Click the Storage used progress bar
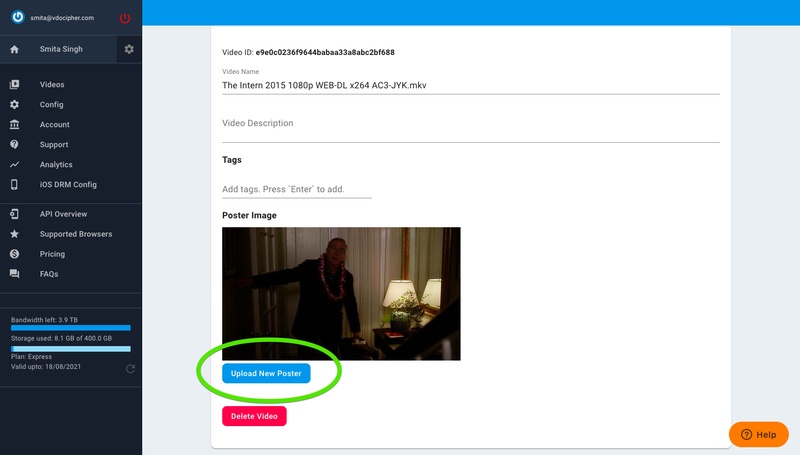 [70, 349]
